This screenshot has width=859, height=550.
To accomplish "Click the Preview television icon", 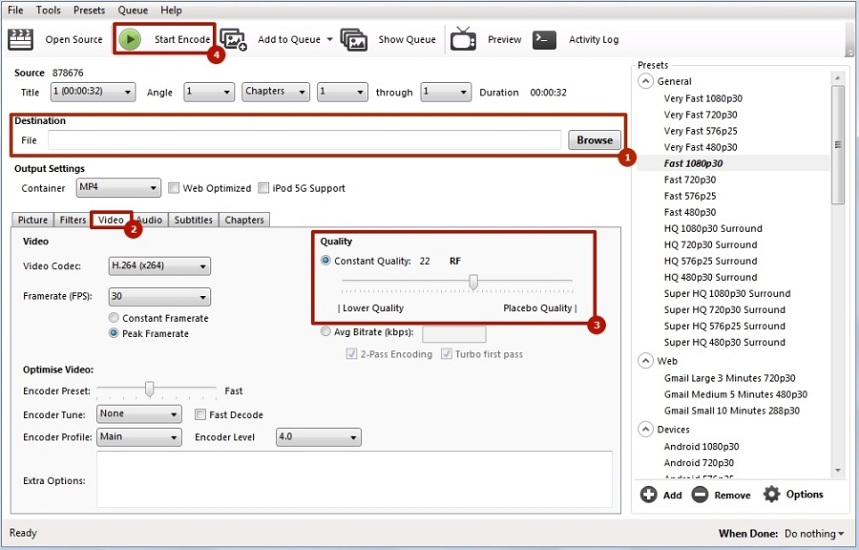I will (x=463, y=39).
